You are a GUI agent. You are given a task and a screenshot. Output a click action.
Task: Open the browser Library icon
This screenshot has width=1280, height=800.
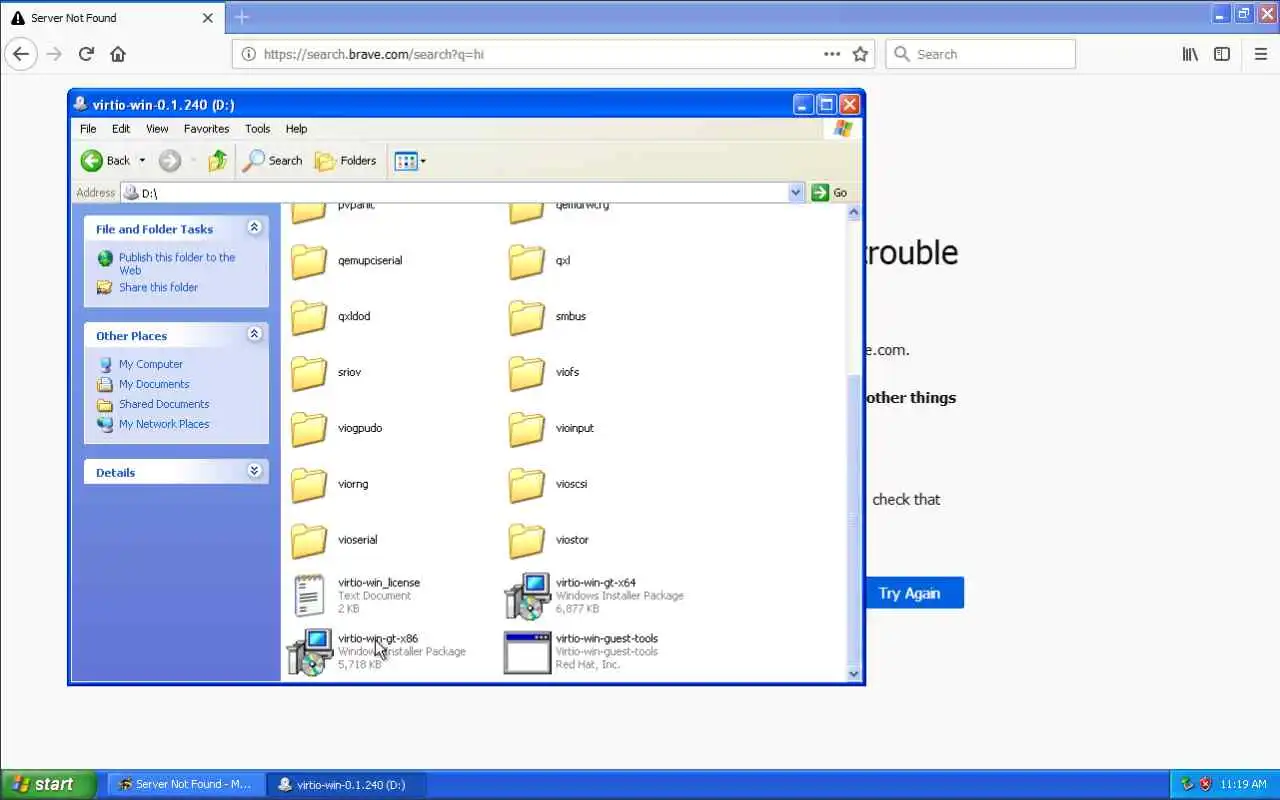pos(1190,54)
